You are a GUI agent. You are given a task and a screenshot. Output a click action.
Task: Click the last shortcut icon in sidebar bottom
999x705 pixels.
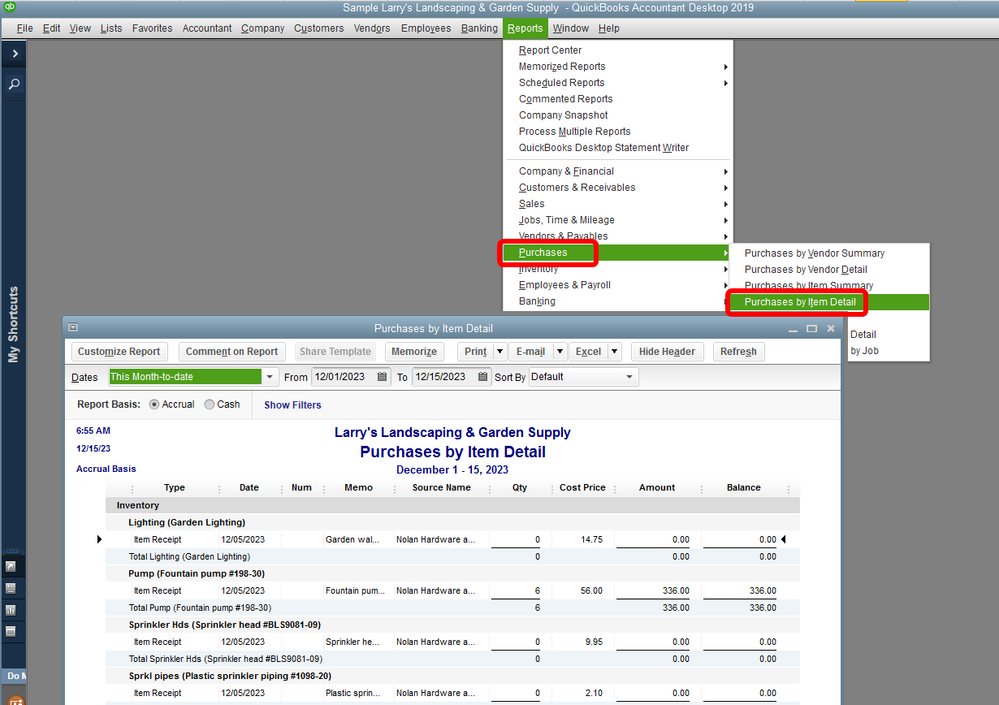pyautogui.click(x=11, y=631)
